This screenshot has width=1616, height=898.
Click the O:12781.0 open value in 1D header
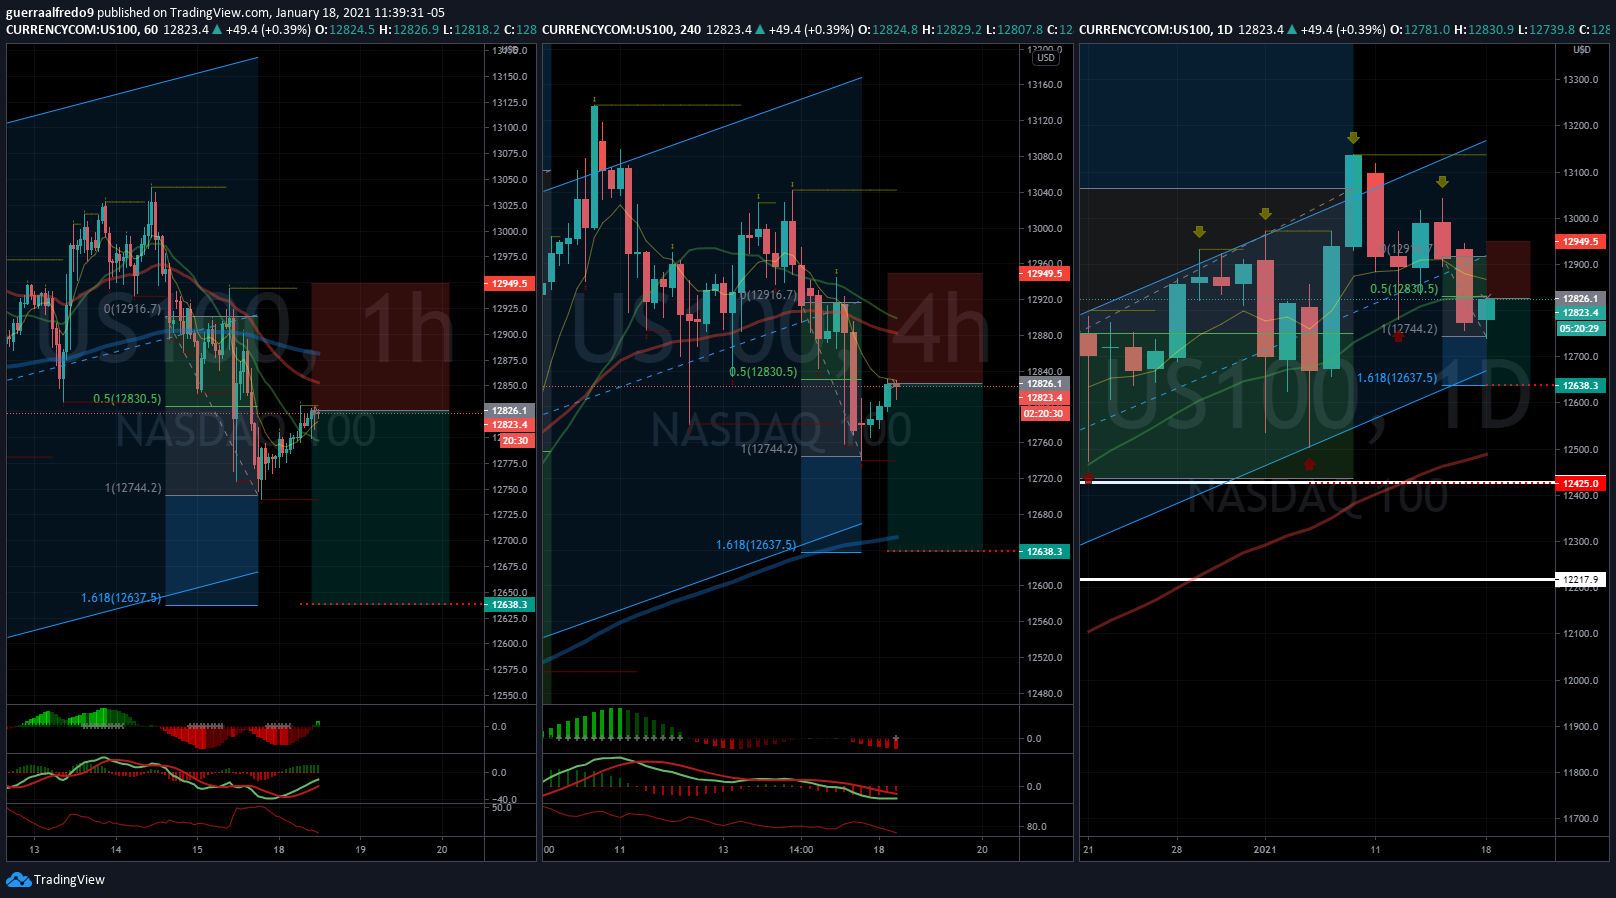1420,29
